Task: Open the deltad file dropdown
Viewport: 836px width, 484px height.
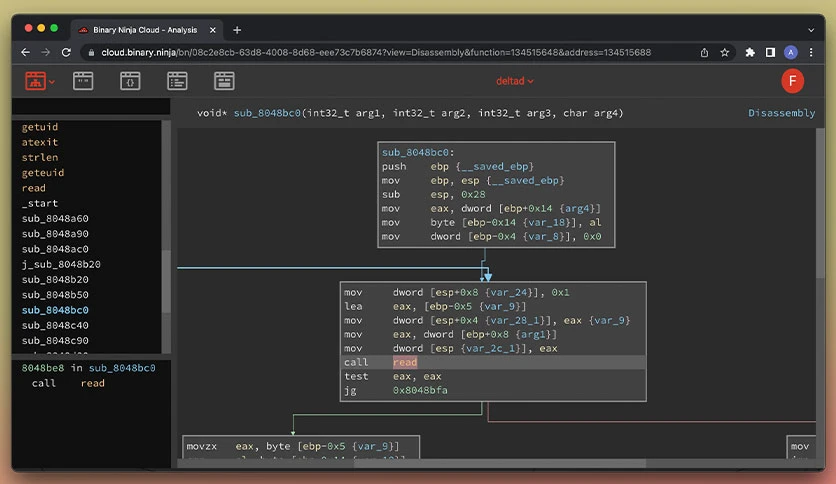Action: (x=515, y=81)
